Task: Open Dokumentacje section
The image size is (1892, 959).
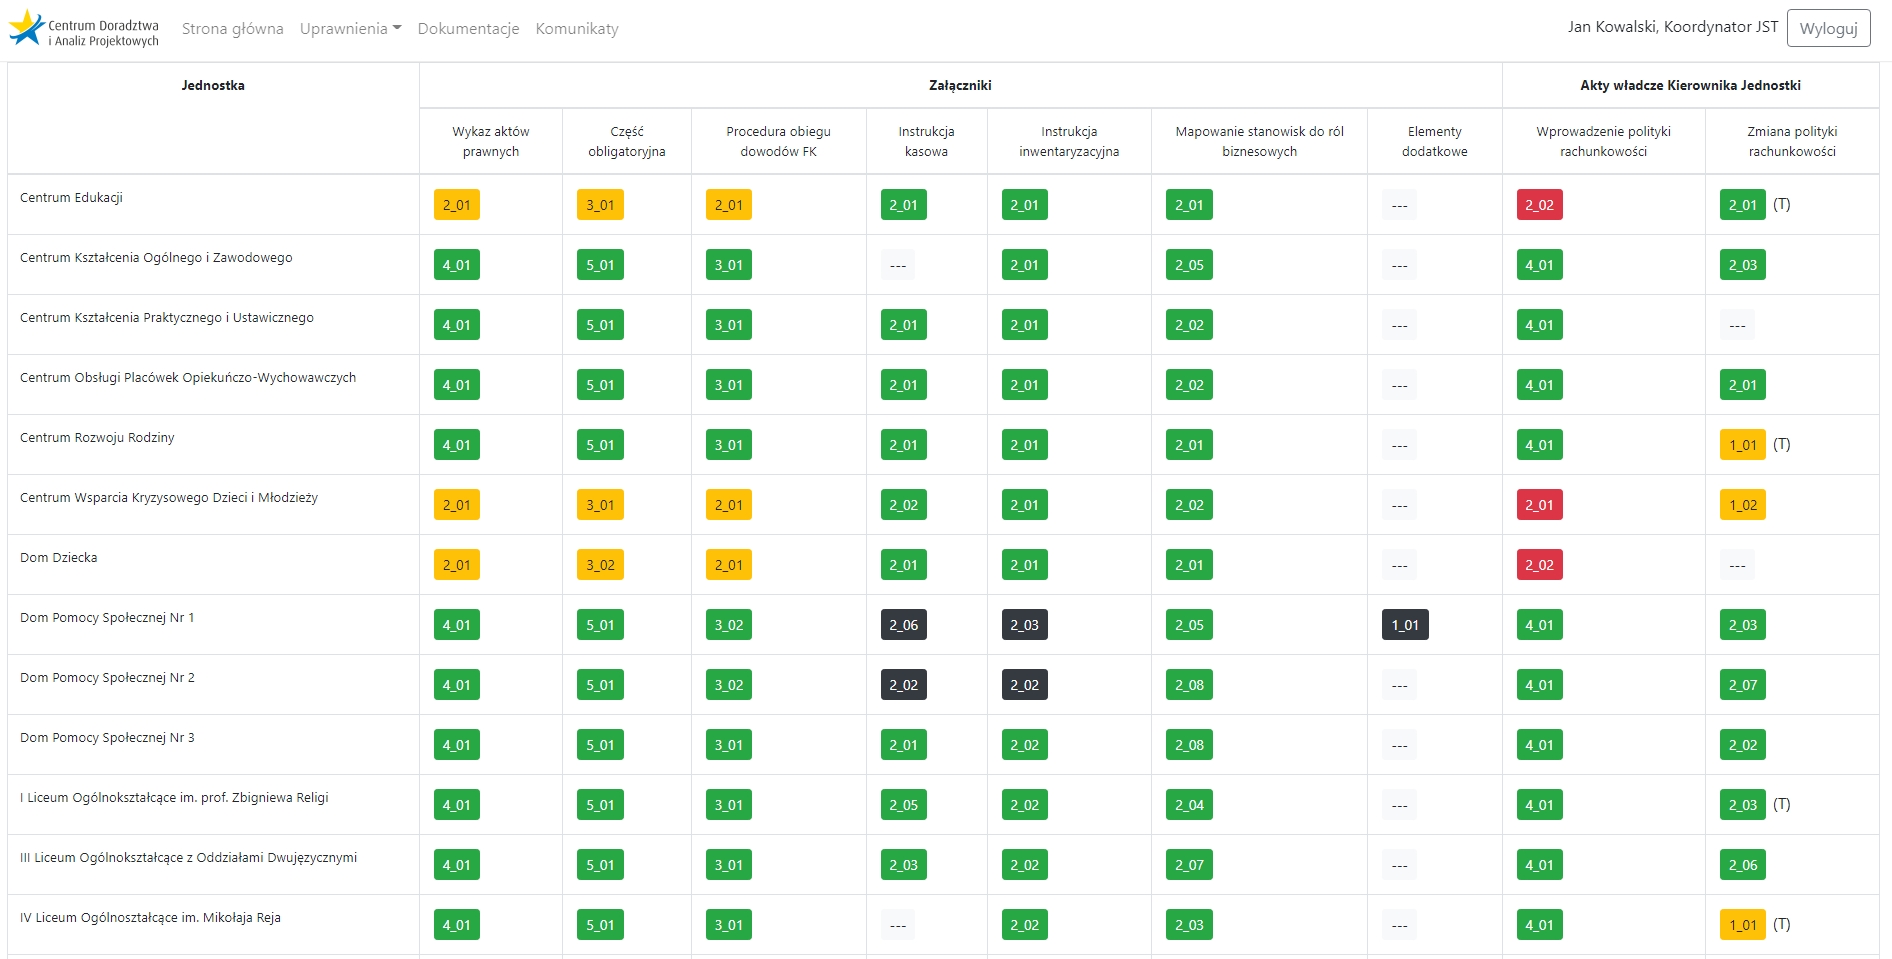Action: click(468, 29)
